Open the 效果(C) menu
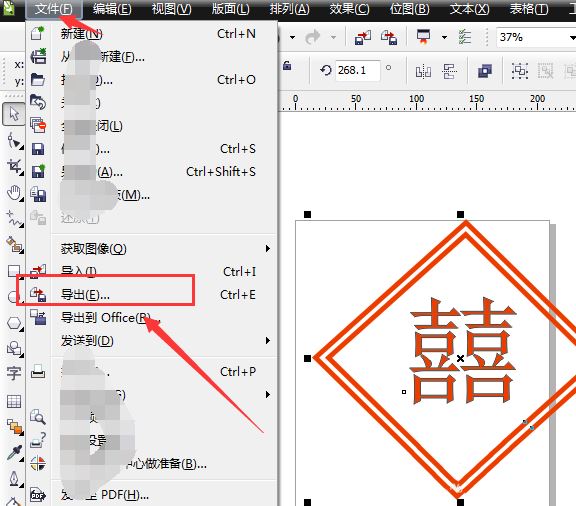 click(x=349, y=9)
